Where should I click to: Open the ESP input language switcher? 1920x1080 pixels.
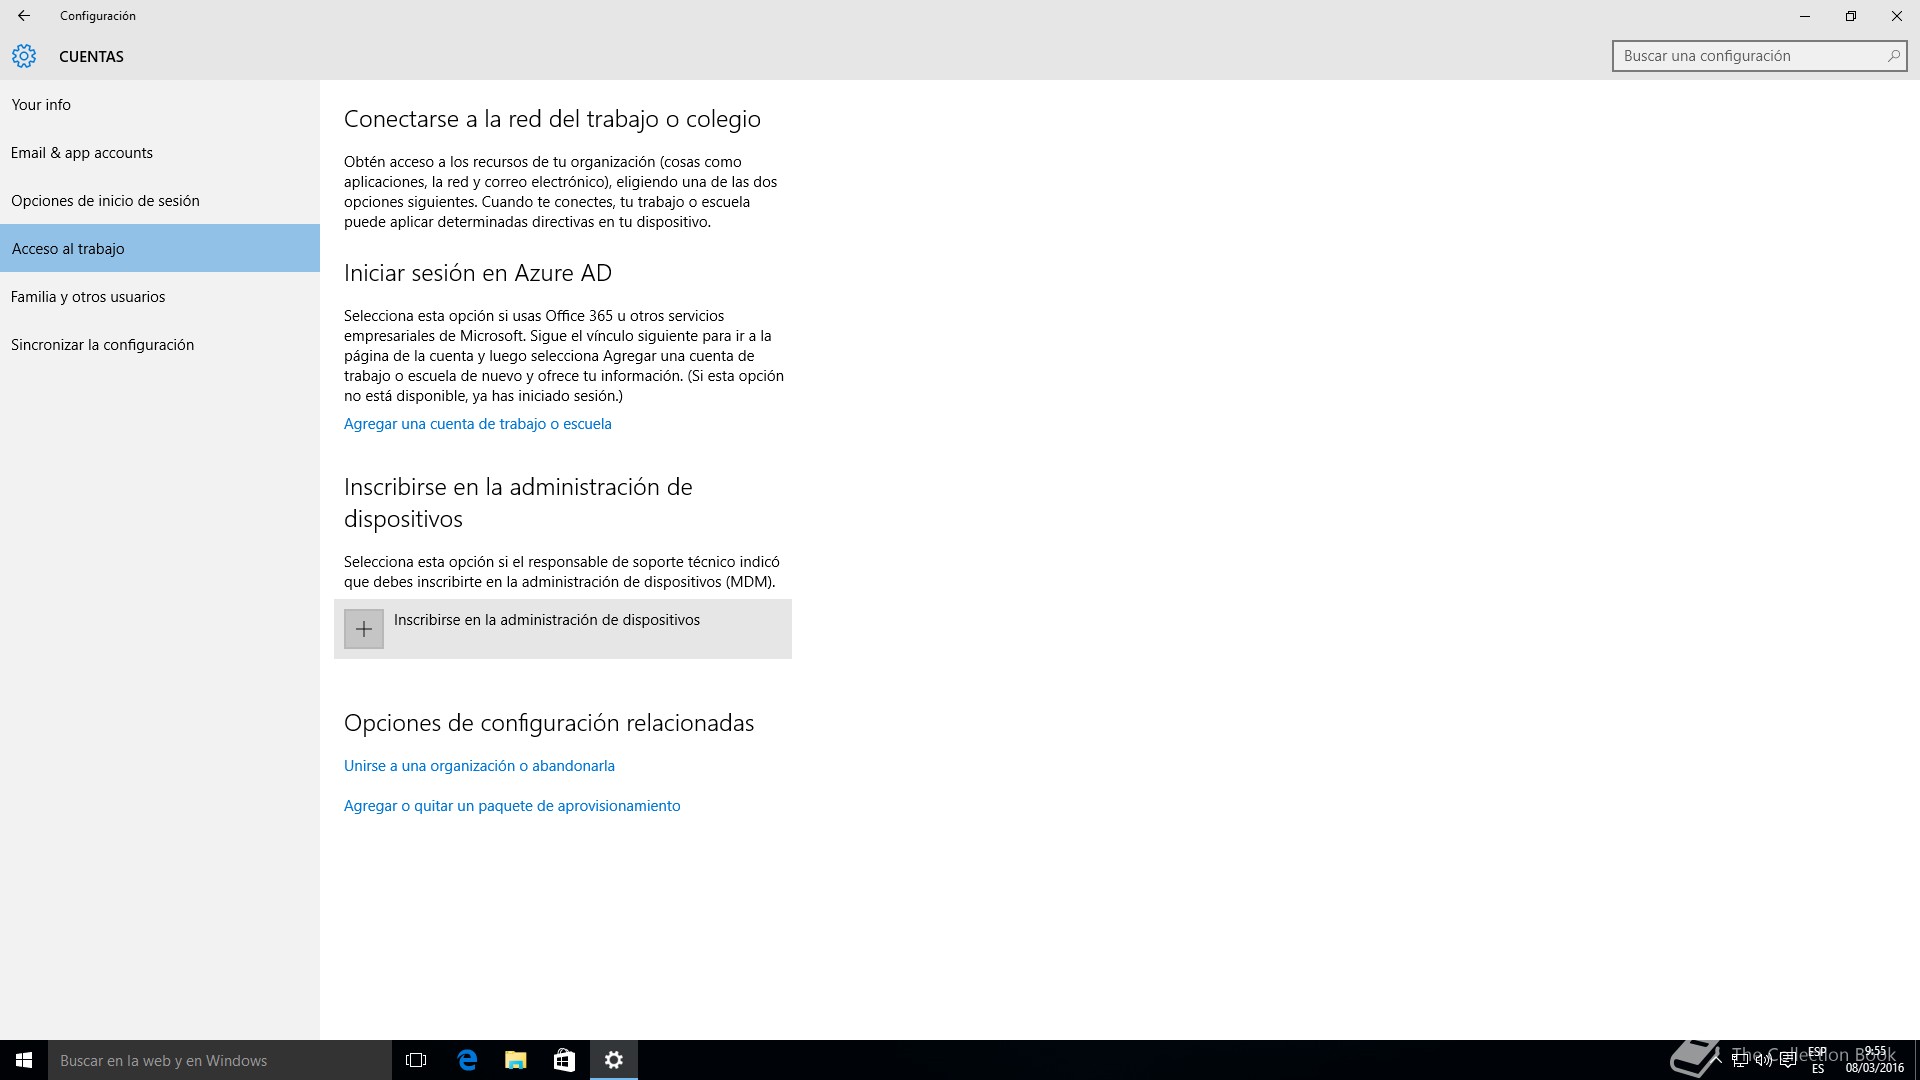pos(1817,1060)
